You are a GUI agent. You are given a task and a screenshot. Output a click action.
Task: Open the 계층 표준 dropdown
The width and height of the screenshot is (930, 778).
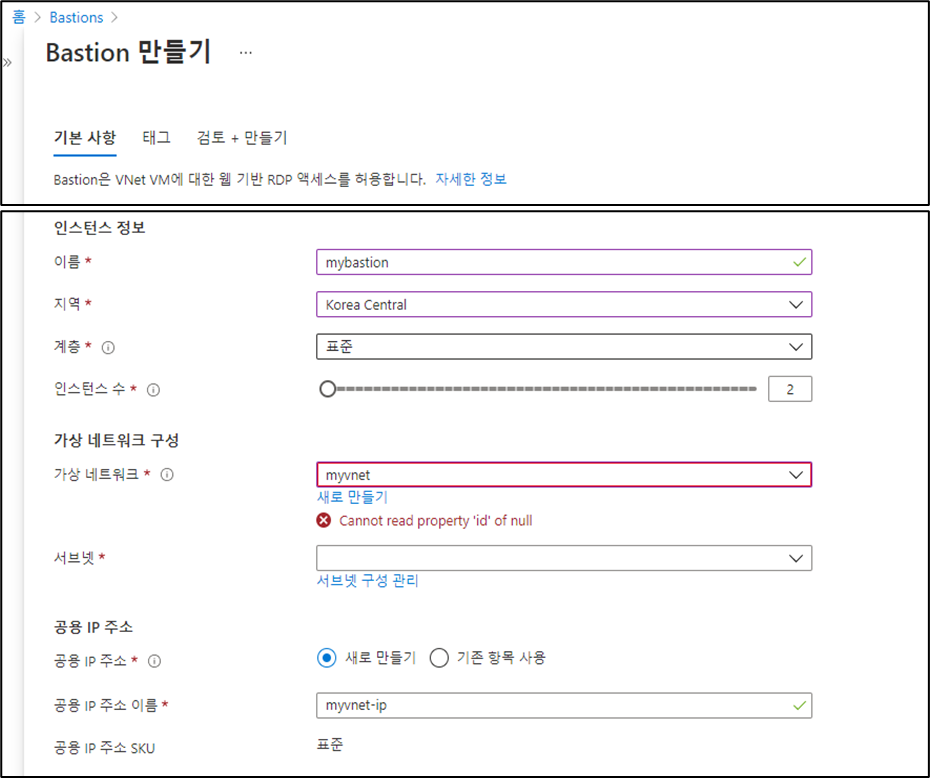[x=564, y=346]
